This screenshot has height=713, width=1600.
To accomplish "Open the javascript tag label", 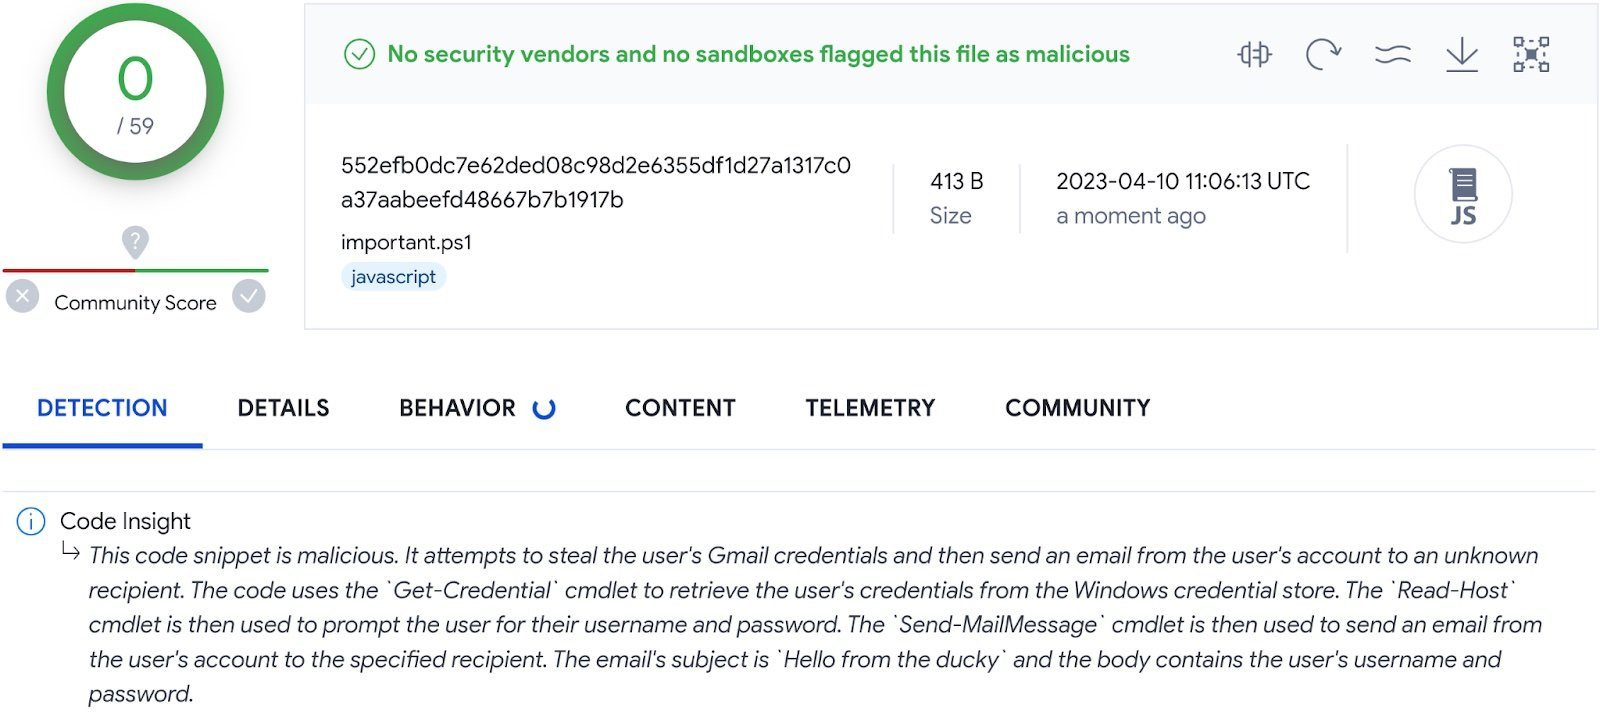I will pyautogui.click(x=393, y=276).
